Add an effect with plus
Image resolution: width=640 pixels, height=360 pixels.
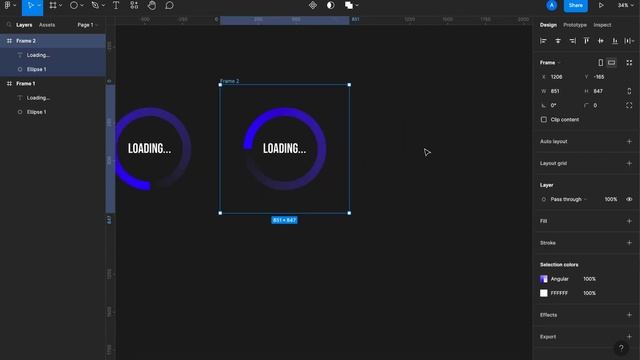click(629, 315)
